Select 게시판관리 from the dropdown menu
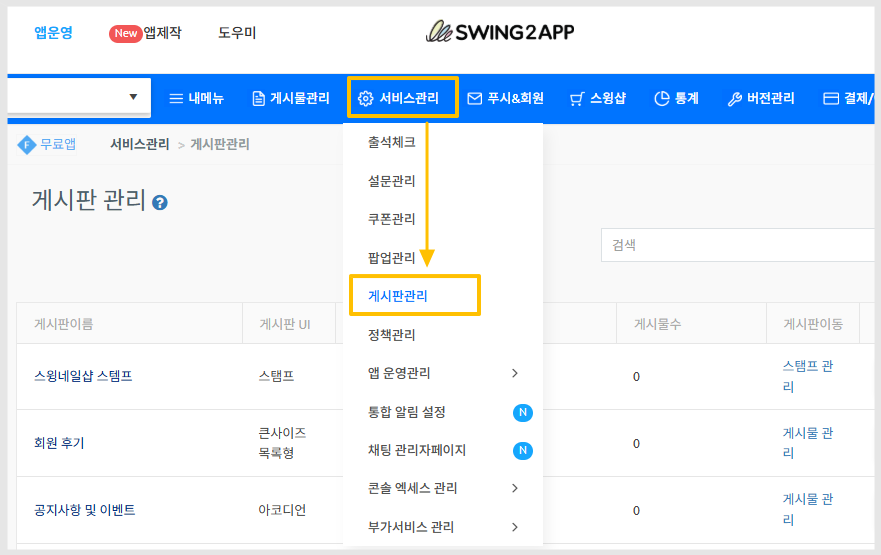The image size is (881, 555). tap(405, 296)
